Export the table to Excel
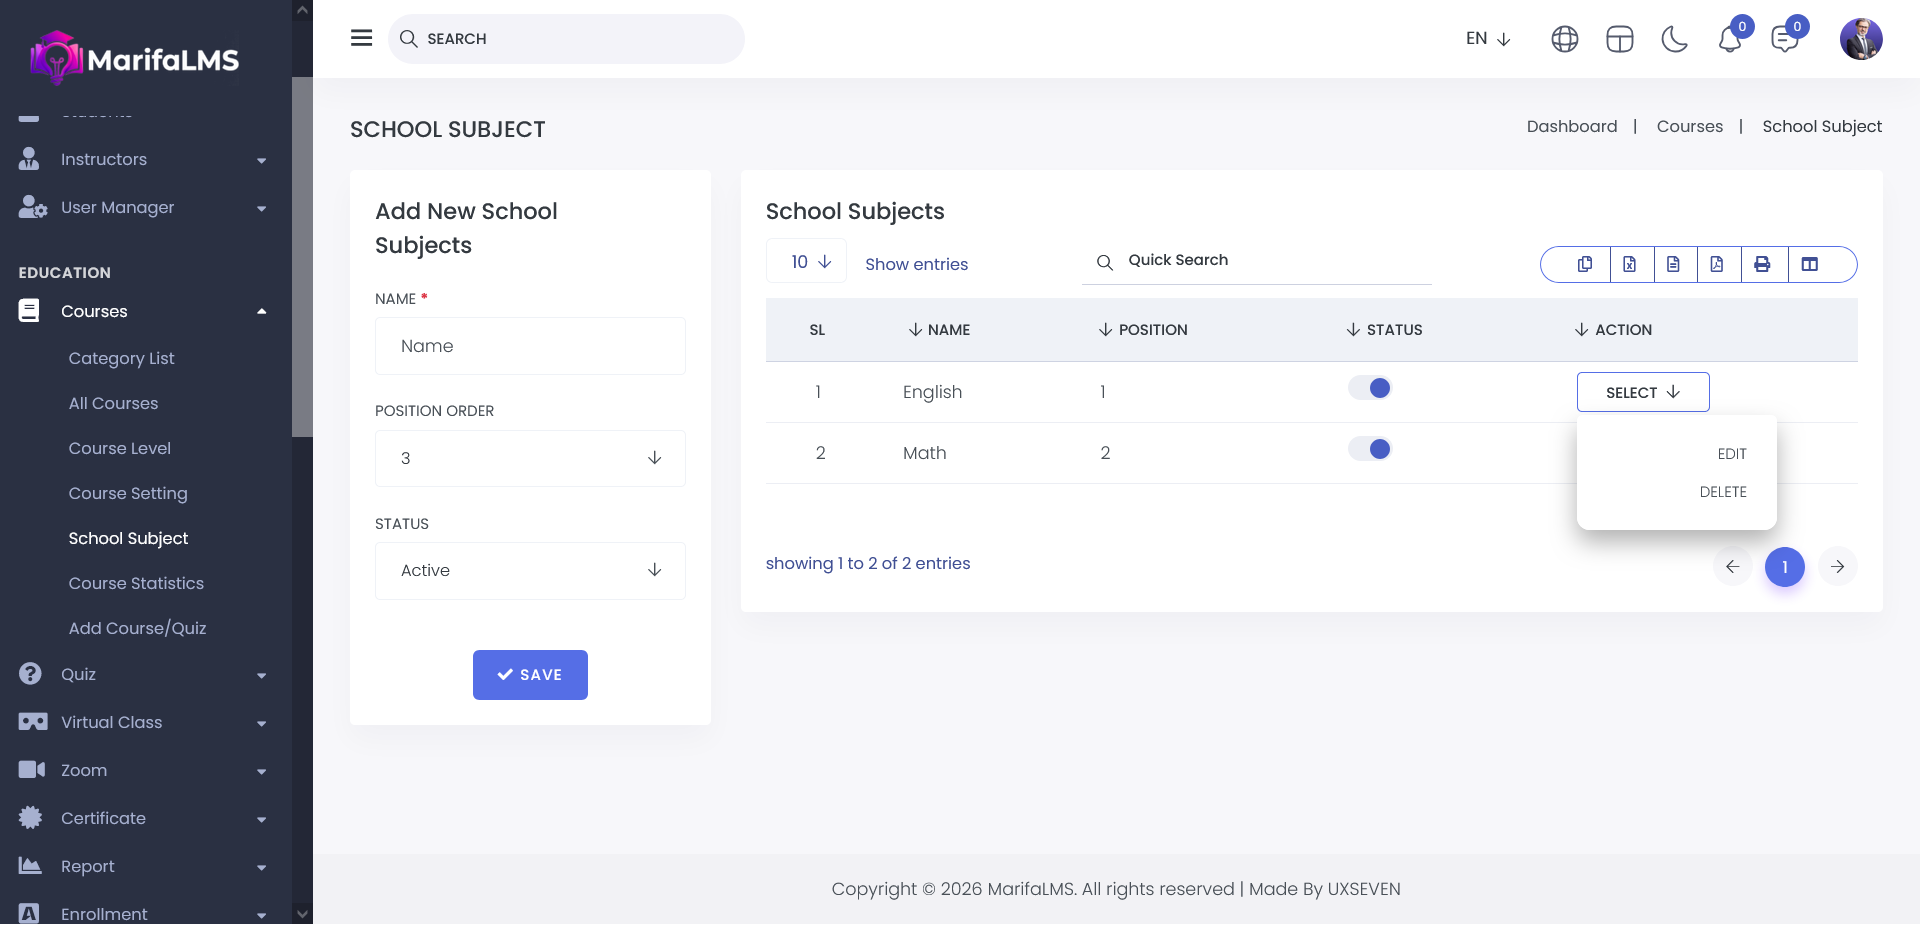Screen dimensions: 1920x925 point(1629,264)
